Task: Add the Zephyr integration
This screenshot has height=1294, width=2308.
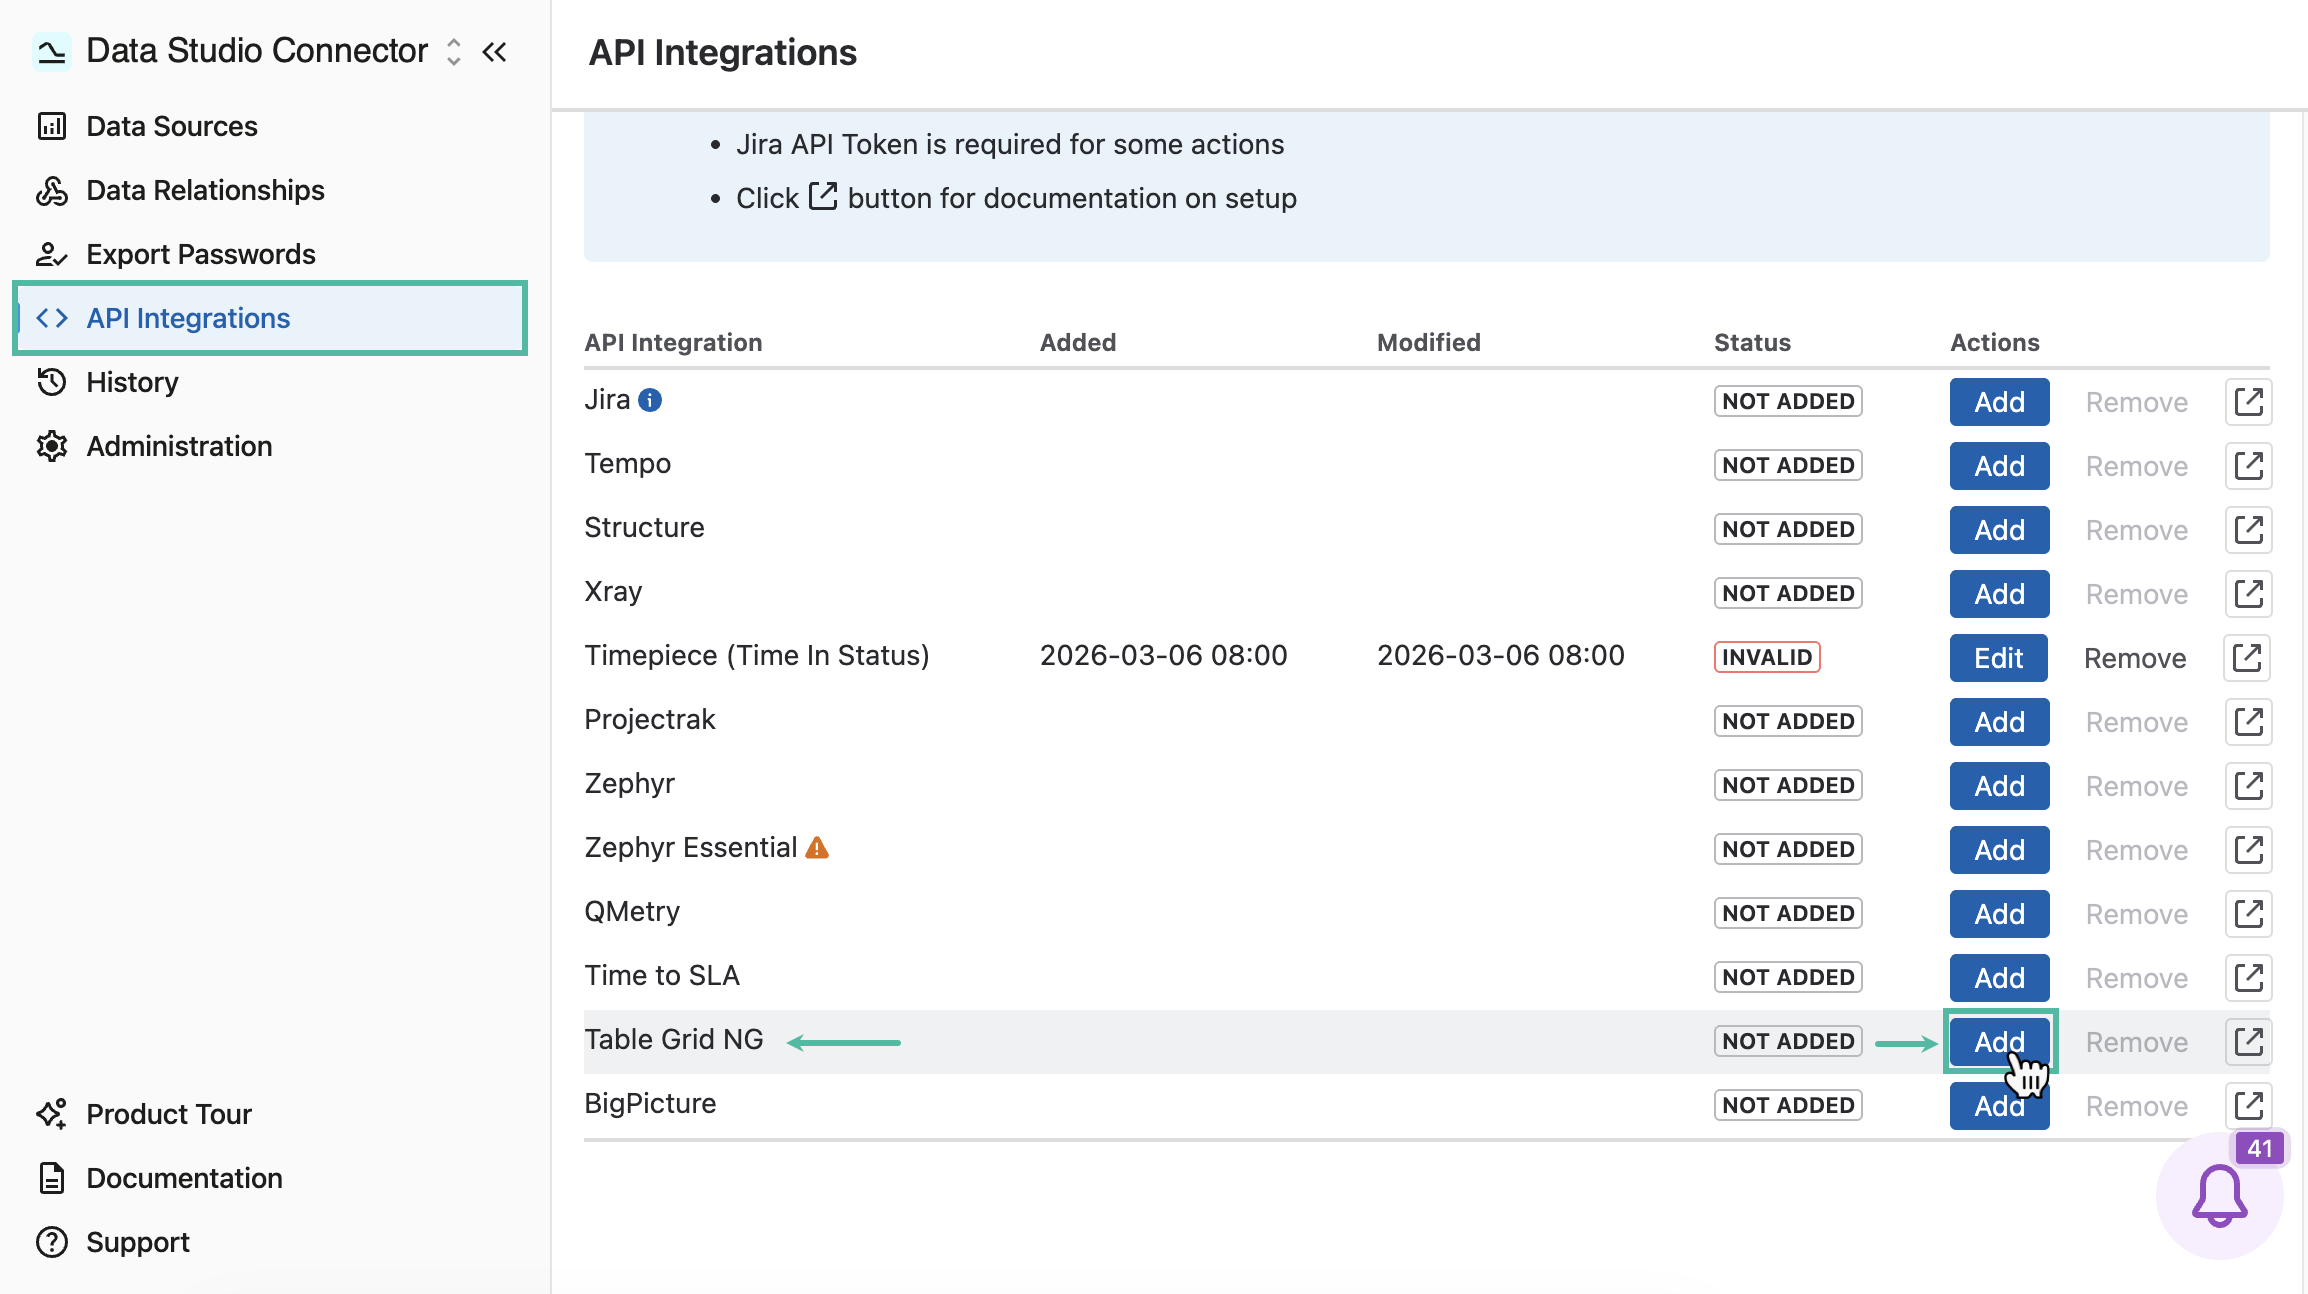Action: (x=1999, y=786)
